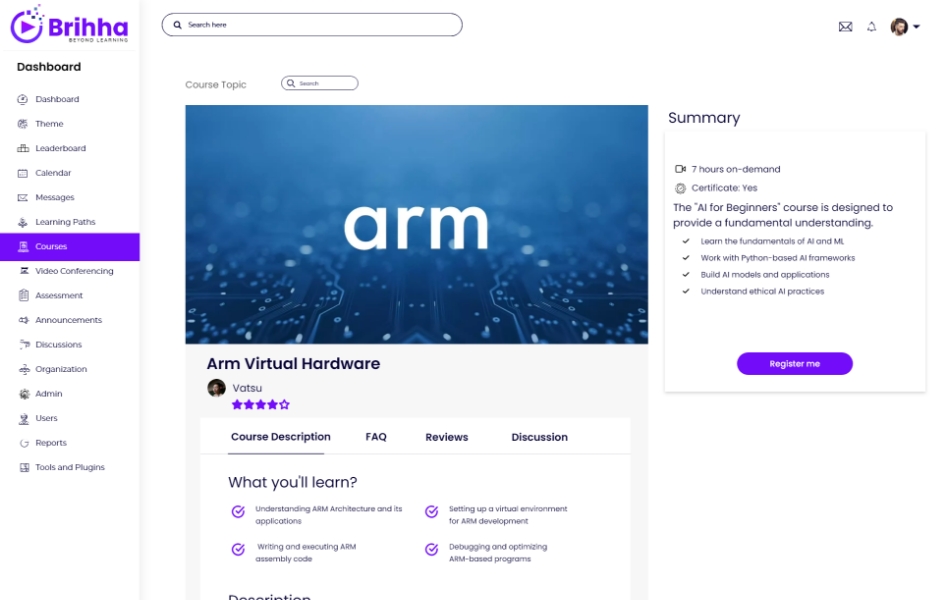Click check icon for Writing and executing ARM

tap(238, 550)
